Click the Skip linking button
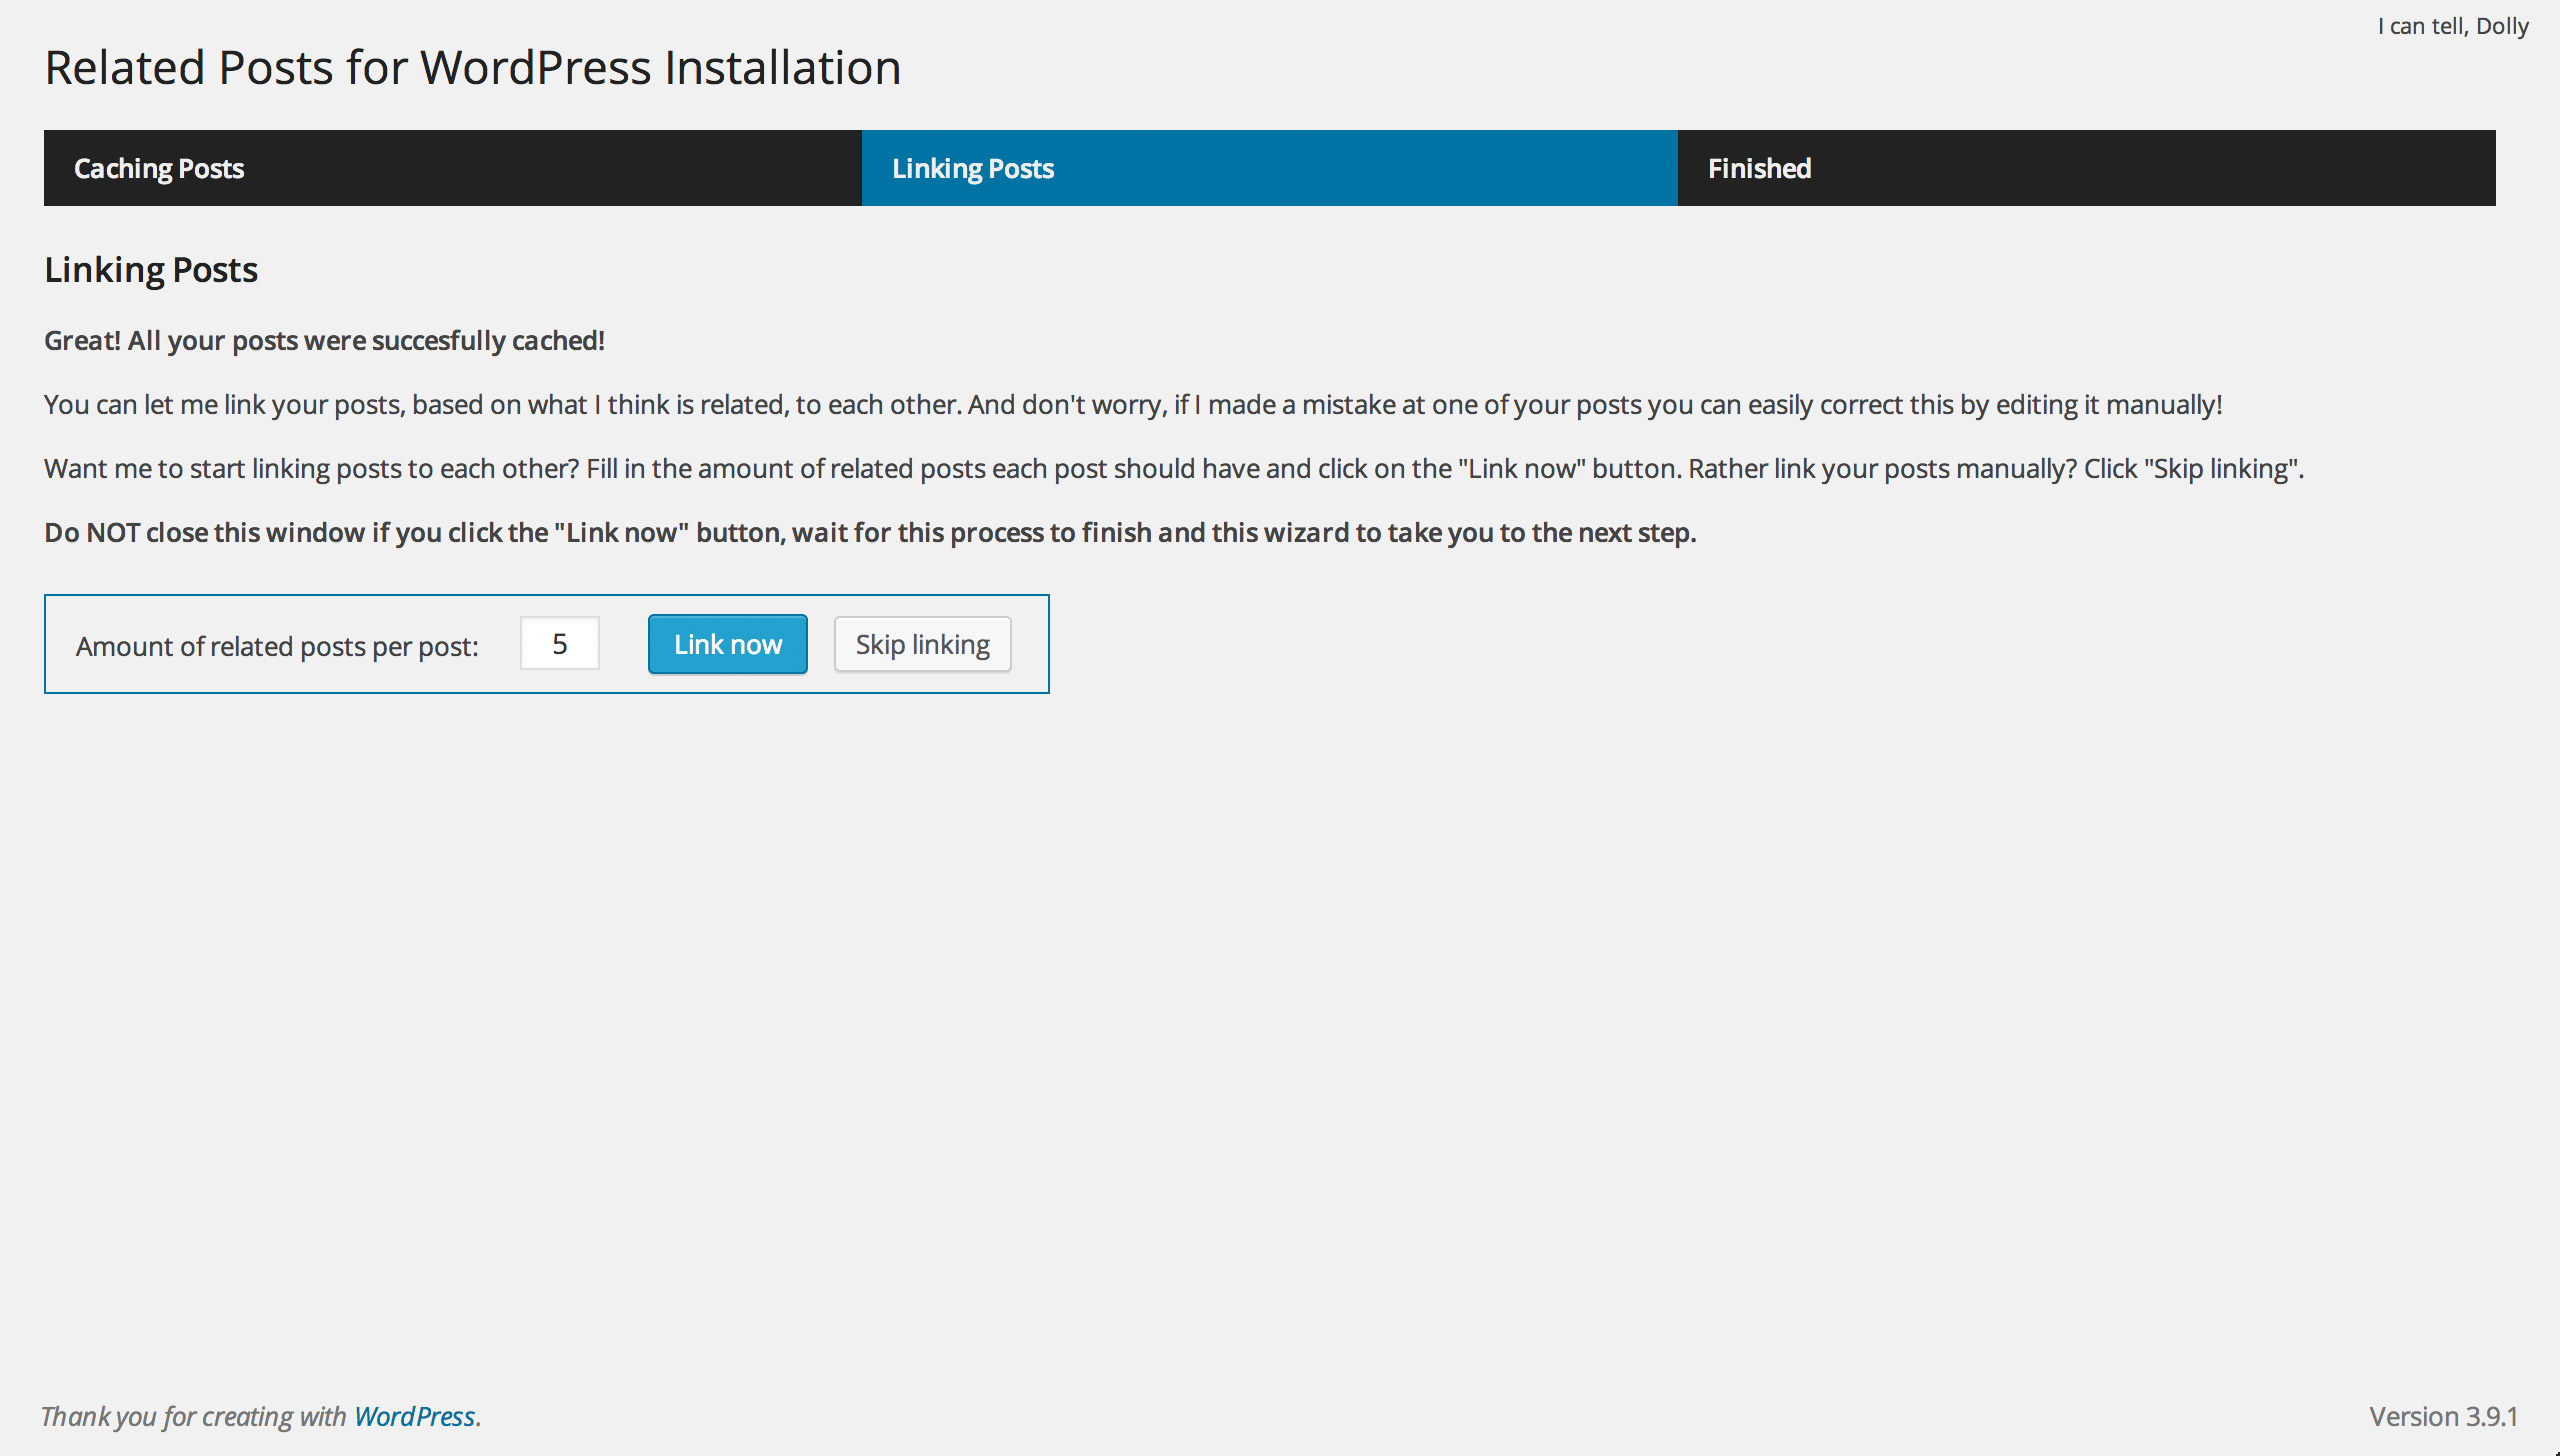 pos(922,645)
